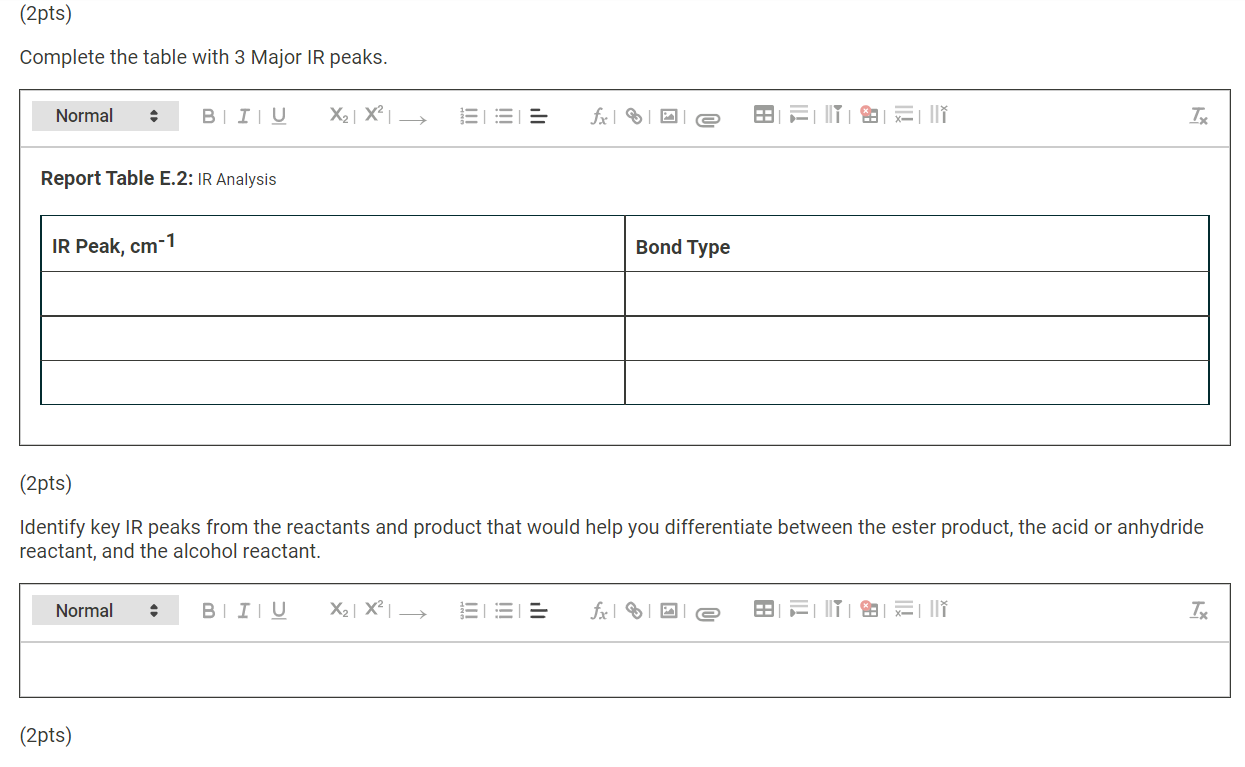
Task: Toggle italic text in the bottom editor
Action: (x=241, y=610)
